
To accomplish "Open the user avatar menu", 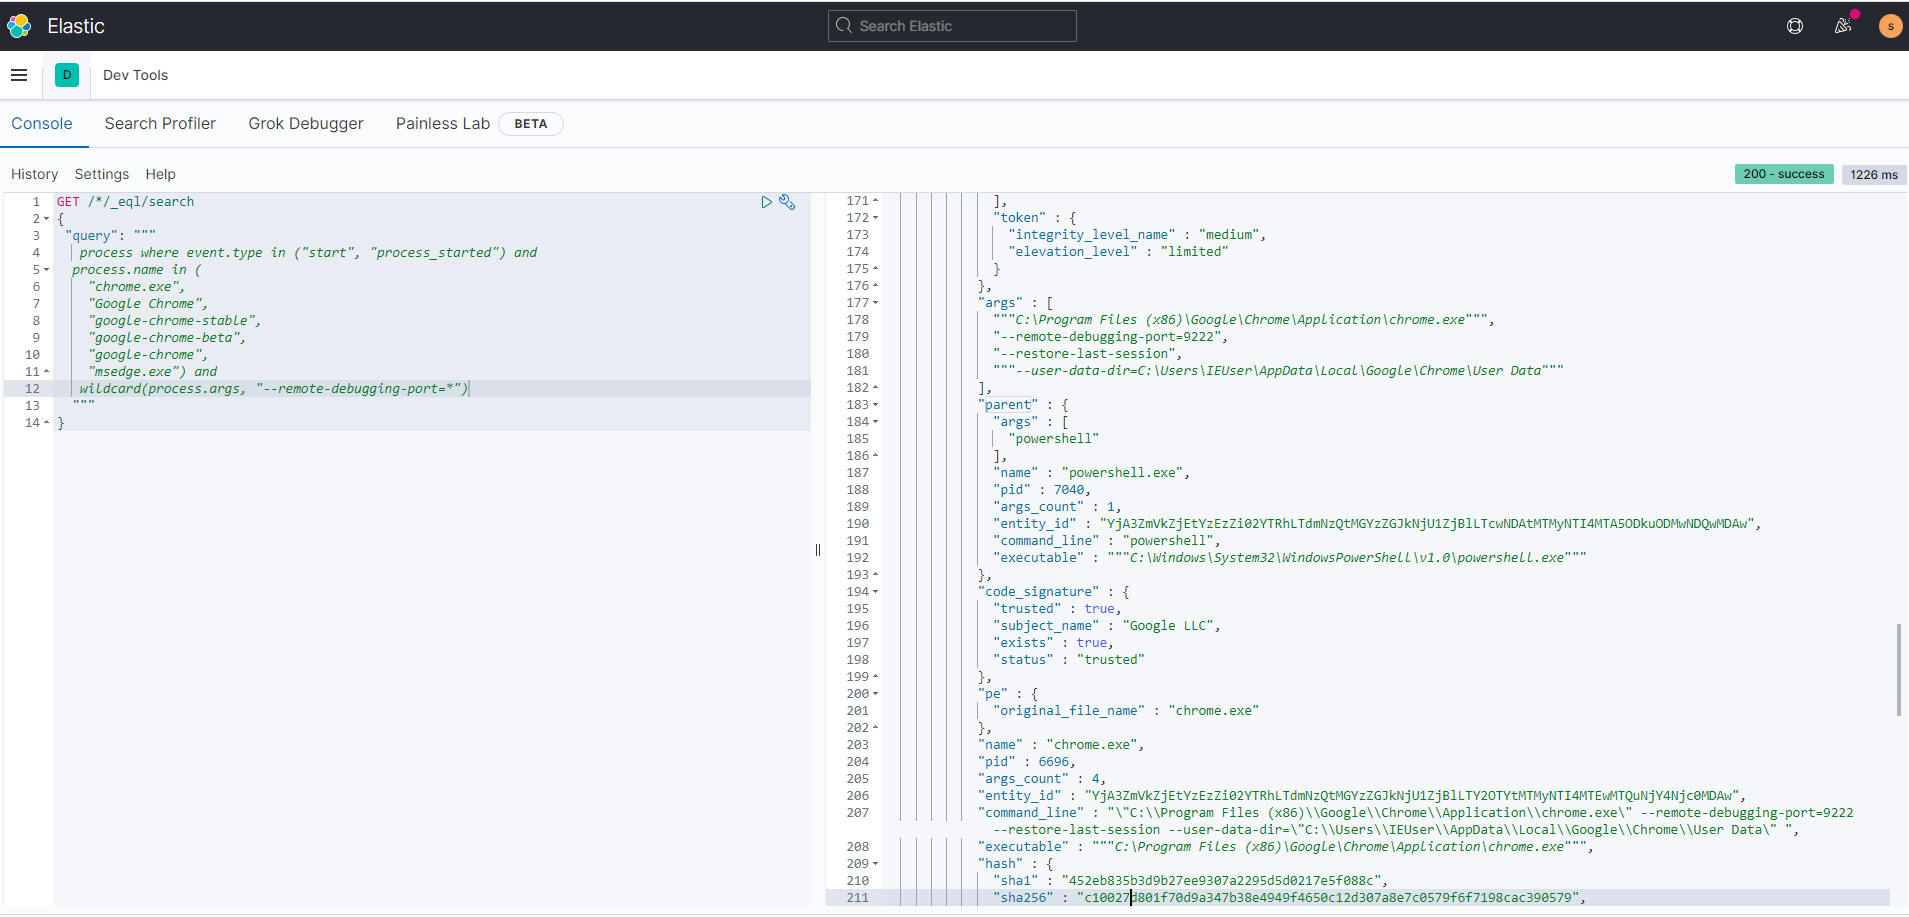I will pos(1889,26).
